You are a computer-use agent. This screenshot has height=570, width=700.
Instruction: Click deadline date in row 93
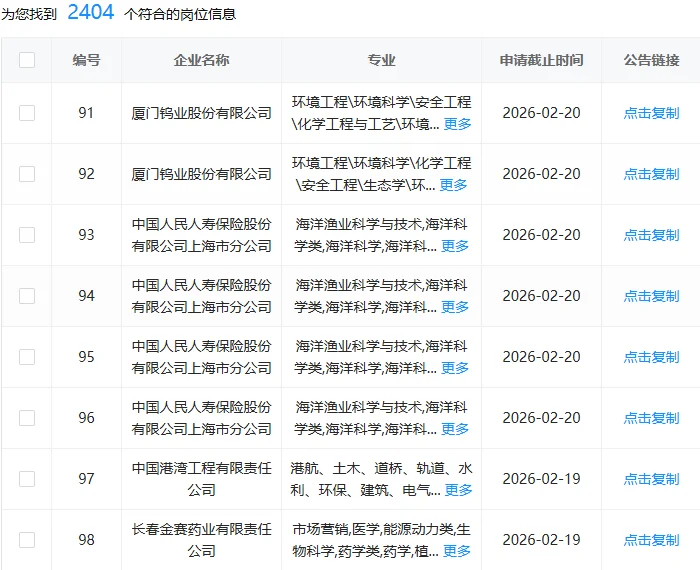(542, 235)
